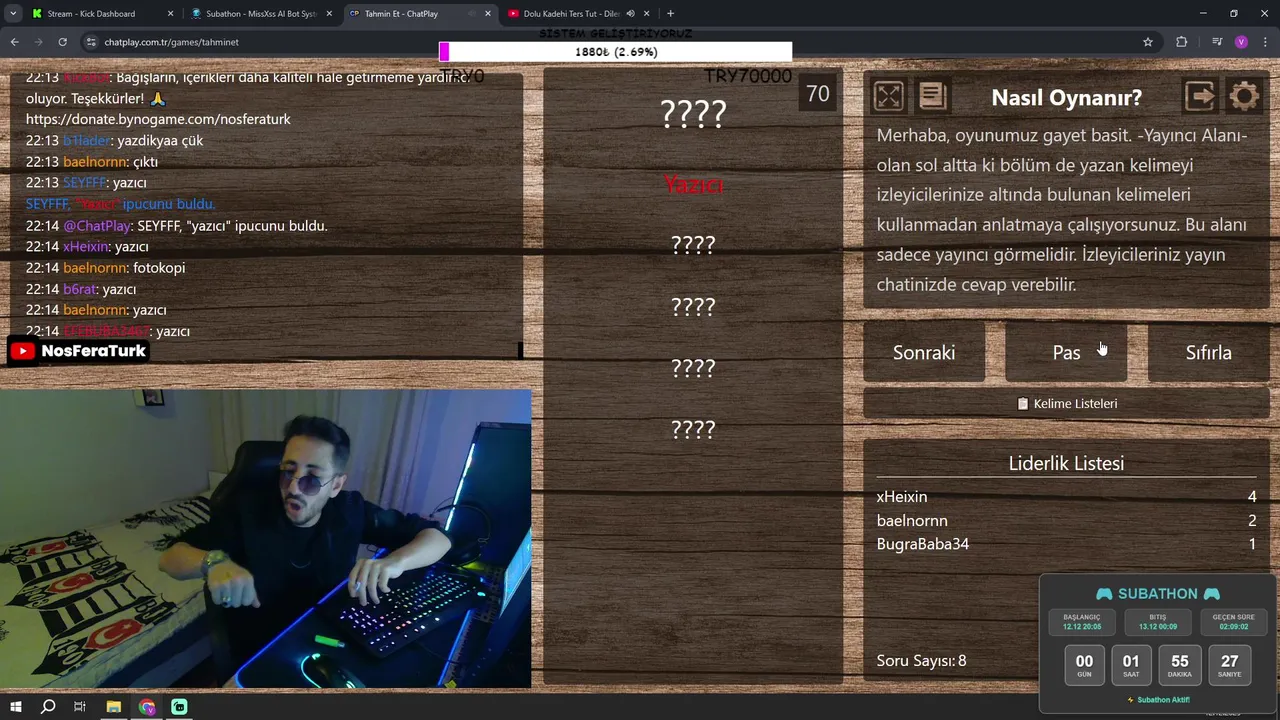Open the document notes icon beside fullscreen

932,96
